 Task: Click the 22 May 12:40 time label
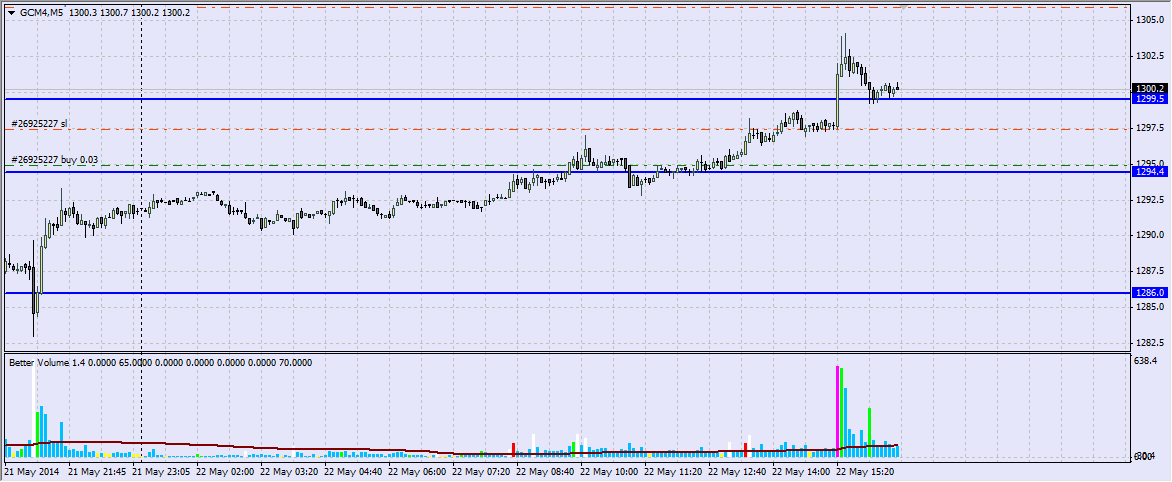[x=739, y=472]
